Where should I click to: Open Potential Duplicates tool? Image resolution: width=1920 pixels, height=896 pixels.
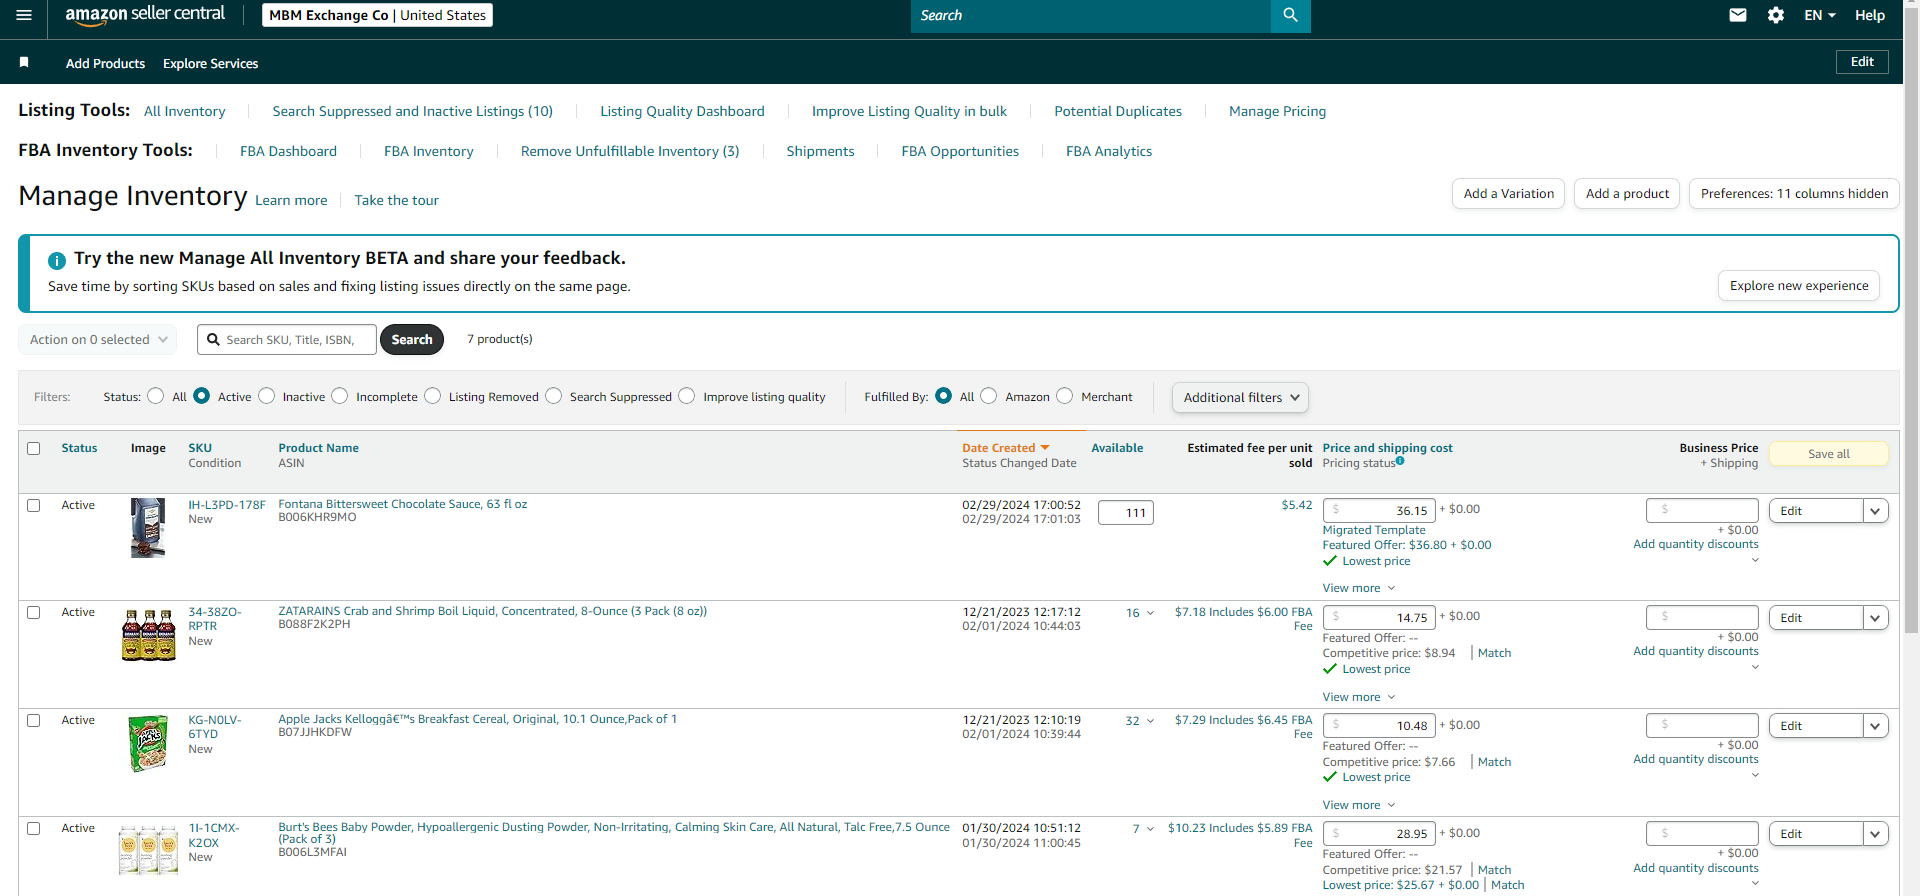pos(1118,111)
